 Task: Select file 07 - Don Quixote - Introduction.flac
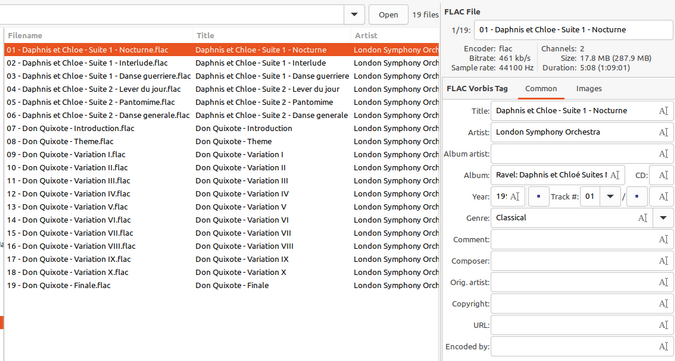(221, 128)
